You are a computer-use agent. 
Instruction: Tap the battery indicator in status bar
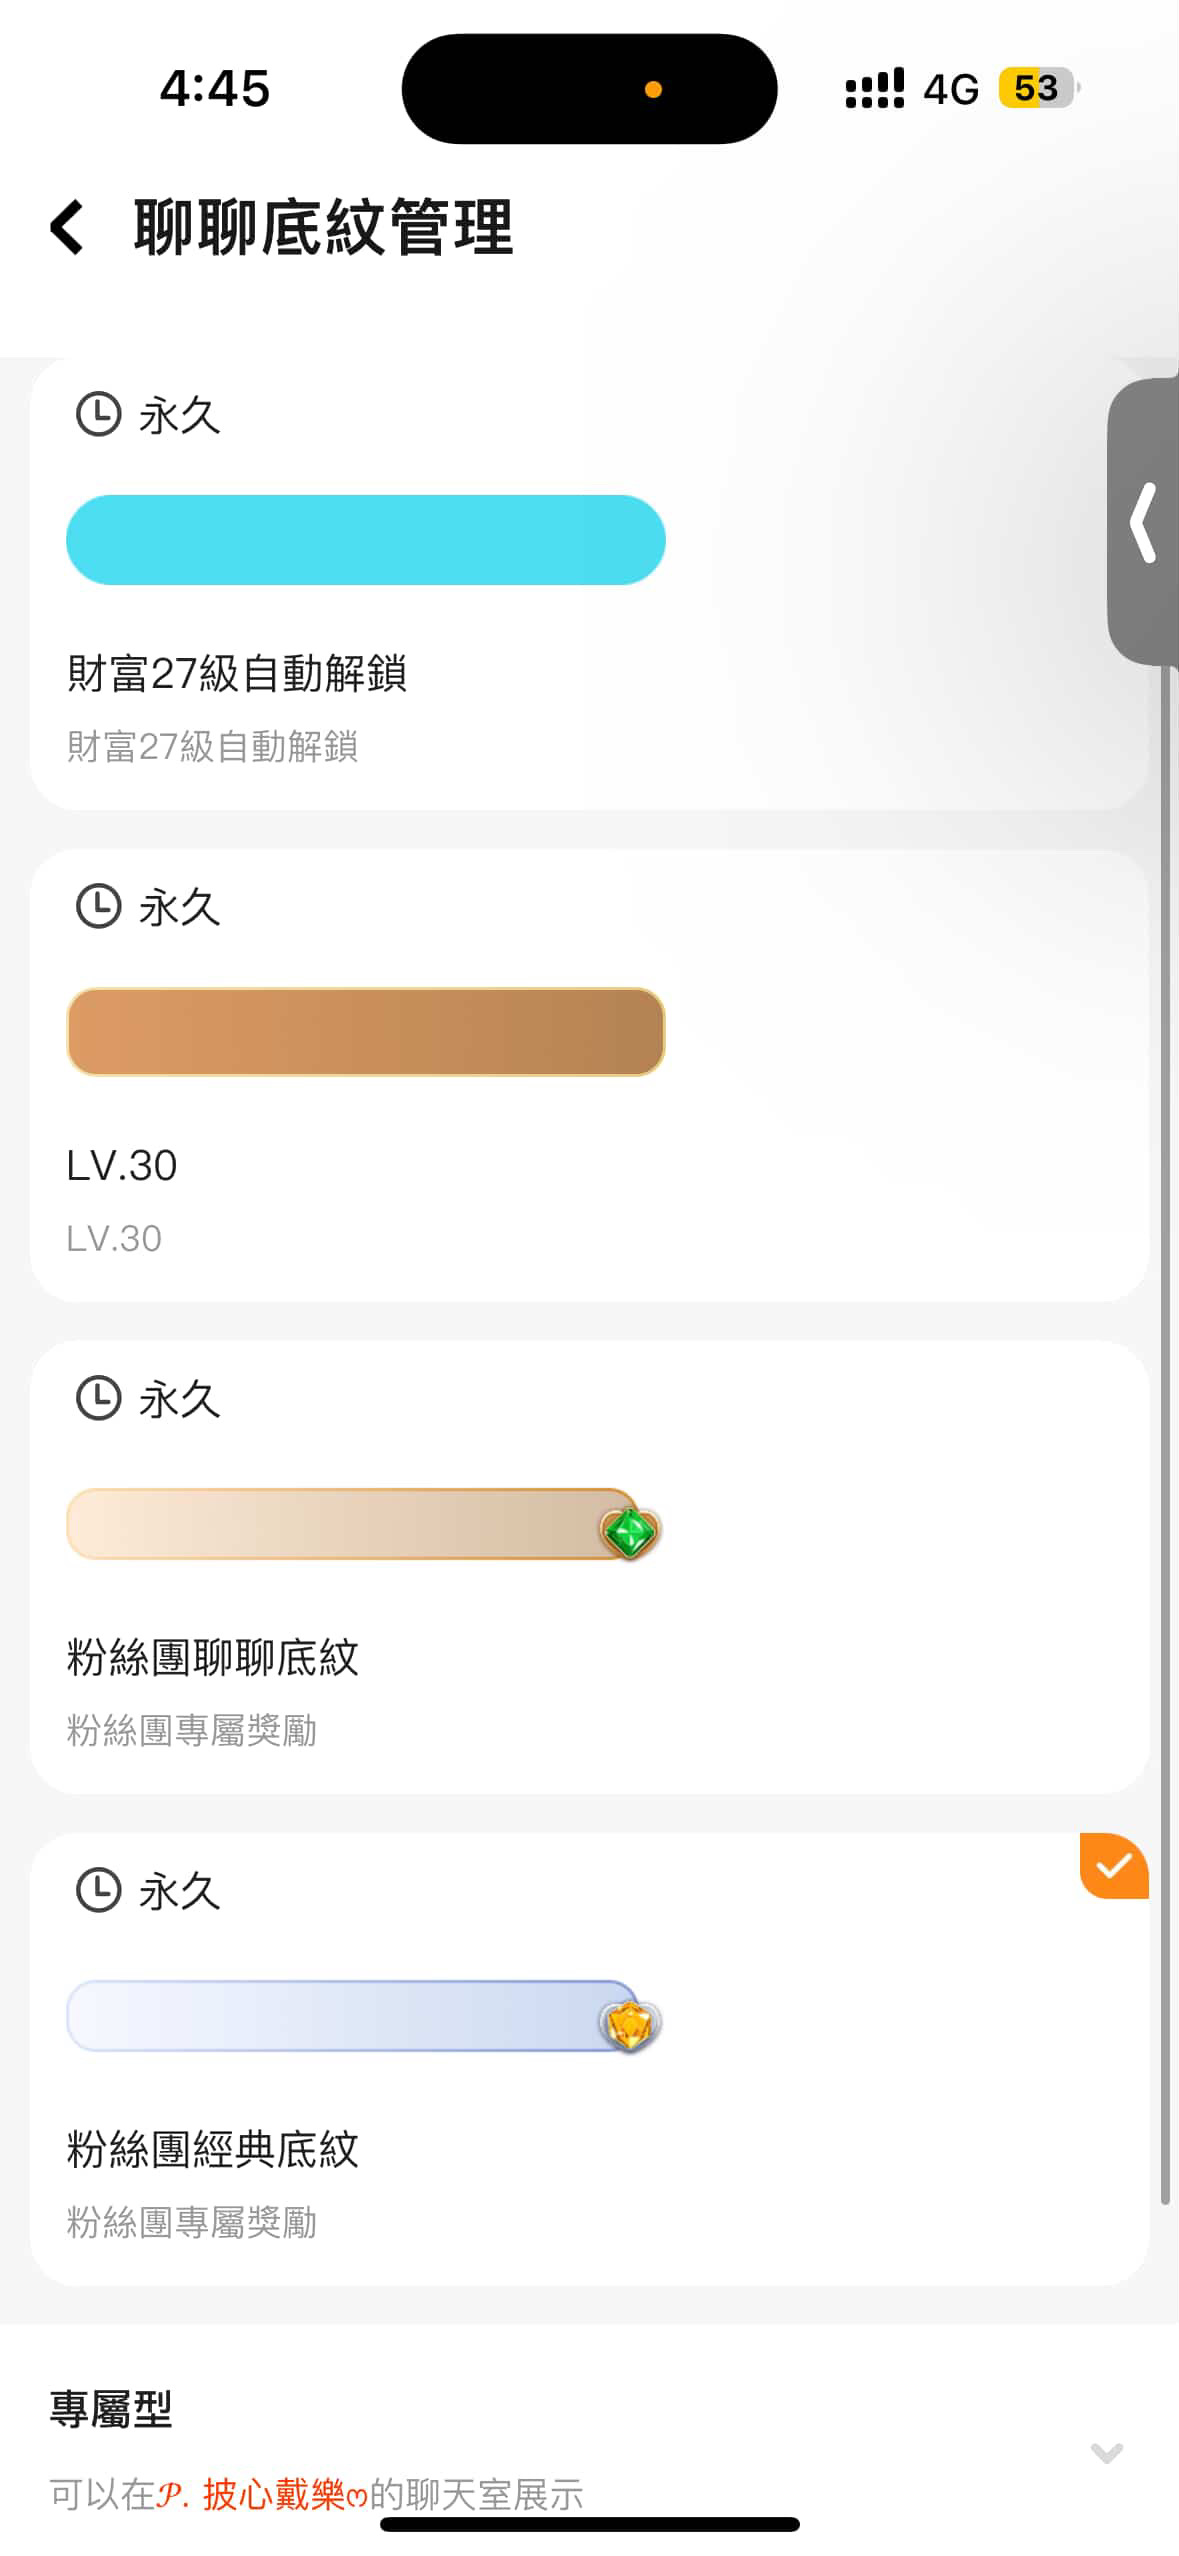1038,88
